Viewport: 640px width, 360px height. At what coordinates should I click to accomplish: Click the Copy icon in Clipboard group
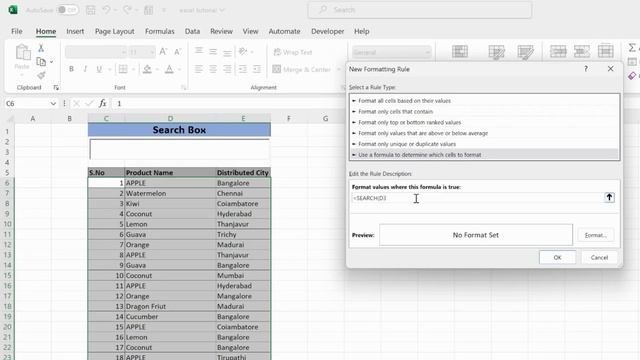coord(41,62)
